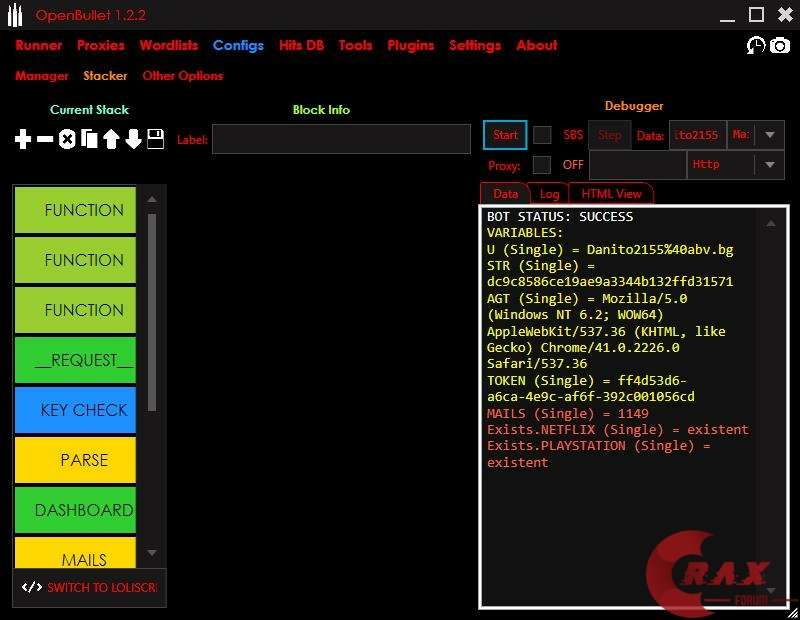
Task: Maximize the OpenBullet window
Action: click(x=756, y=14)
